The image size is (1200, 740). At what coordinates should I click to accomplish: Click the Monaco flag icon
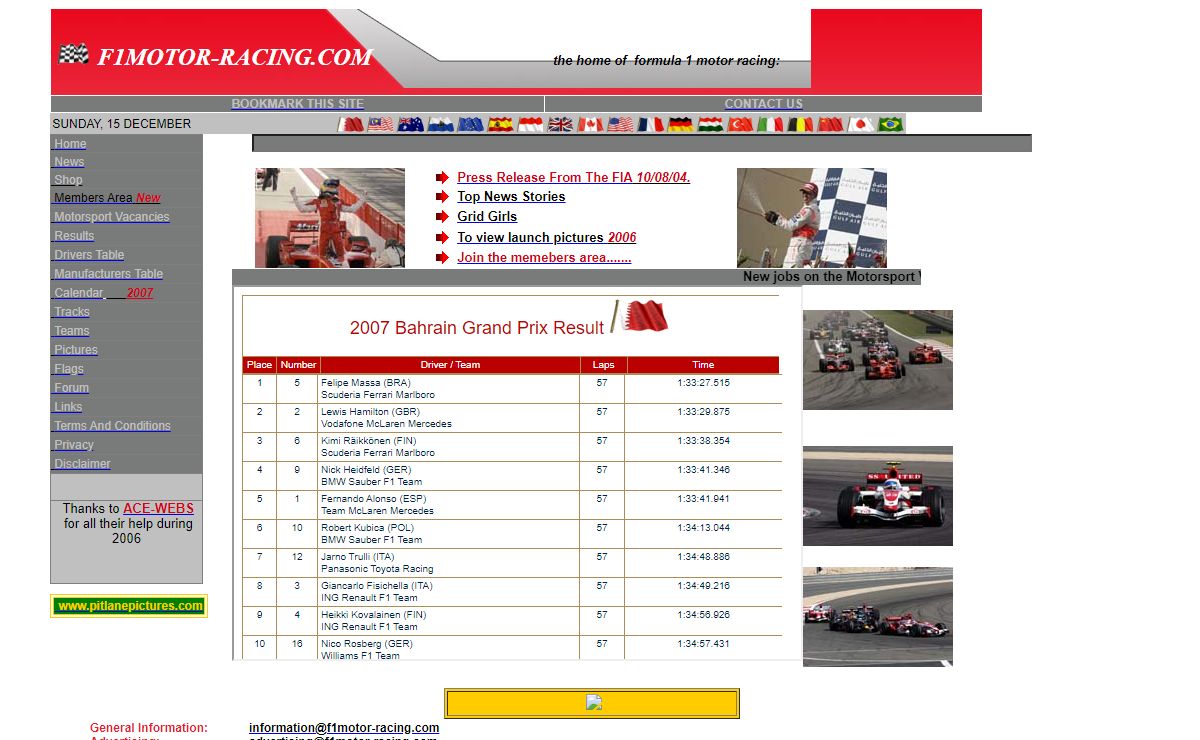(x=530, y=125)
